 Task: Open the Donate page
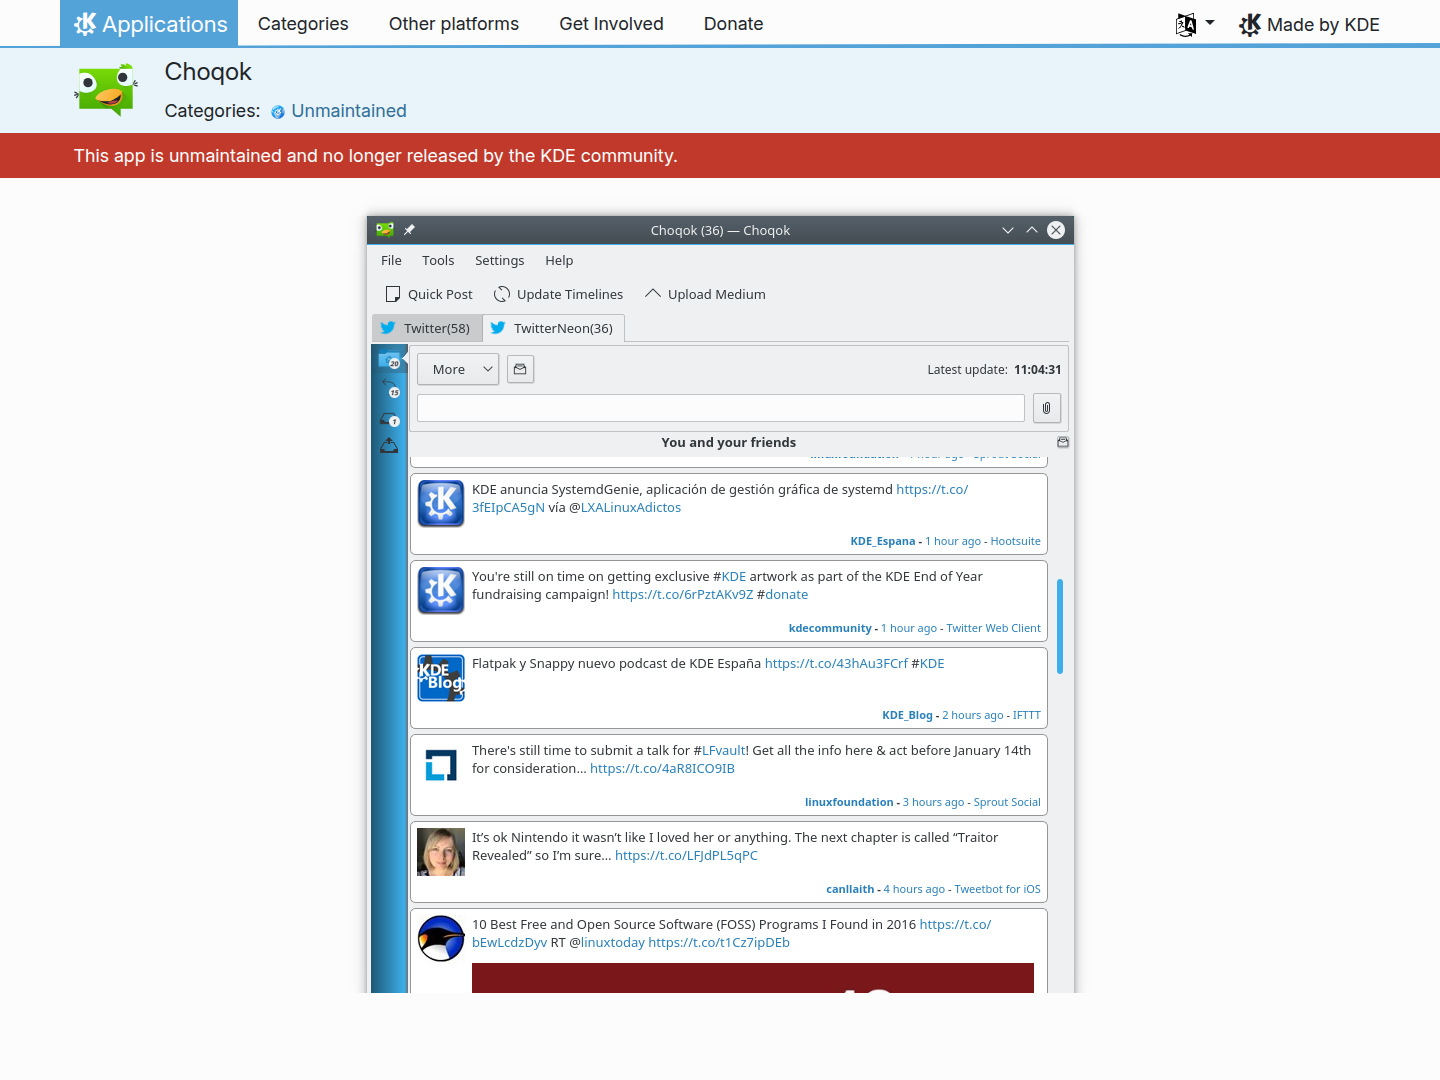coord(733,23)
